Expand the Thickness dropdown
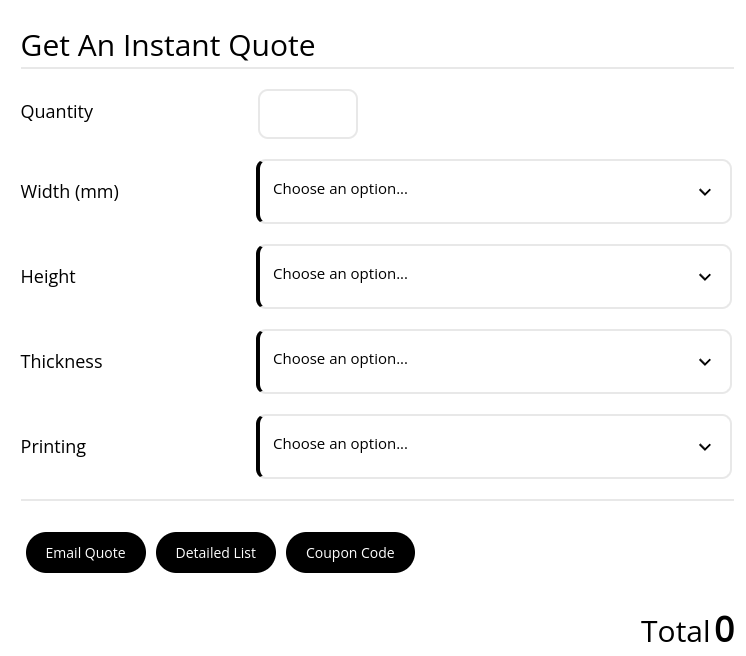Screen dimensions: 746x656 point(493,362)
